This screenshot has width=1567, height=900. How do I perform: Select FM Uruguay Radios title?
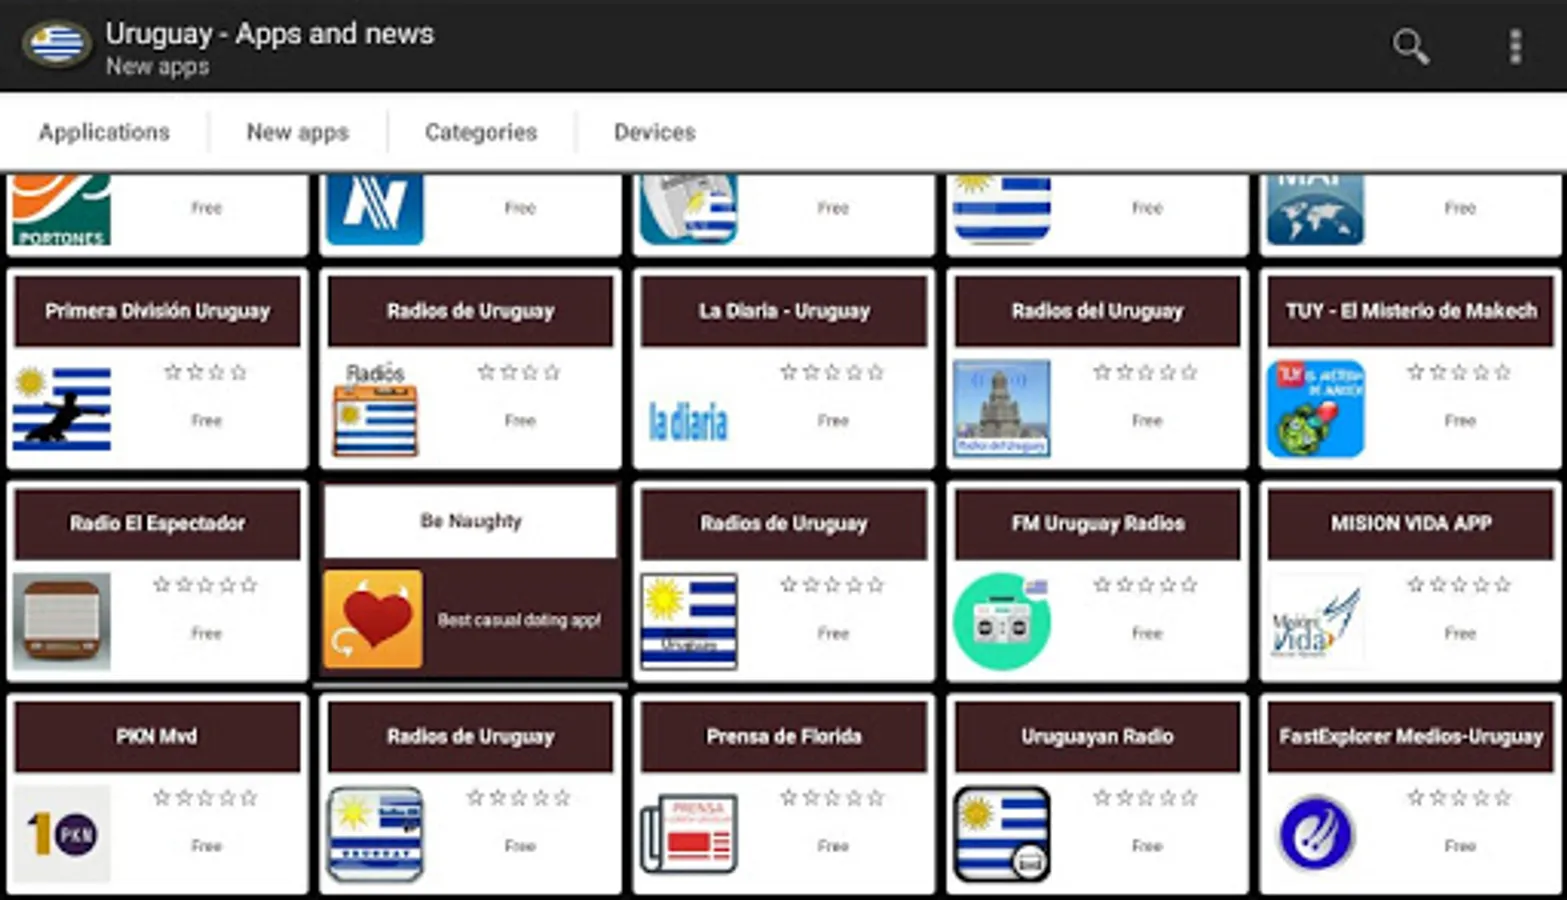pyautogui.click(x=1097, y=523)
